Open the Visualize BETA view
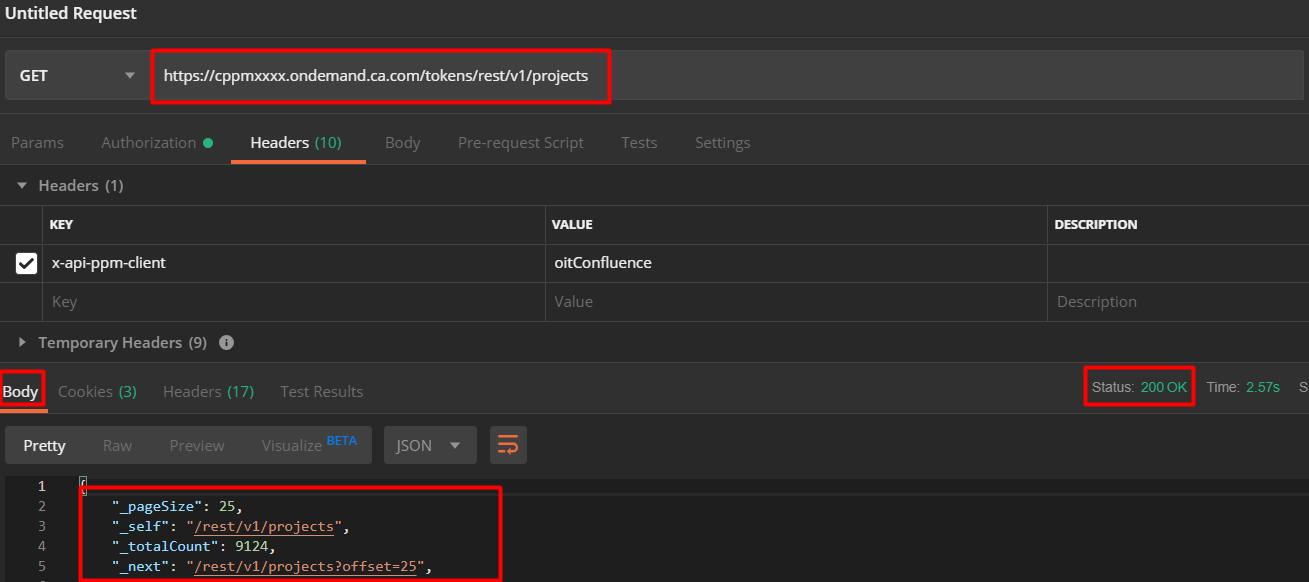The image size is (1309, 582). [309, 445]
